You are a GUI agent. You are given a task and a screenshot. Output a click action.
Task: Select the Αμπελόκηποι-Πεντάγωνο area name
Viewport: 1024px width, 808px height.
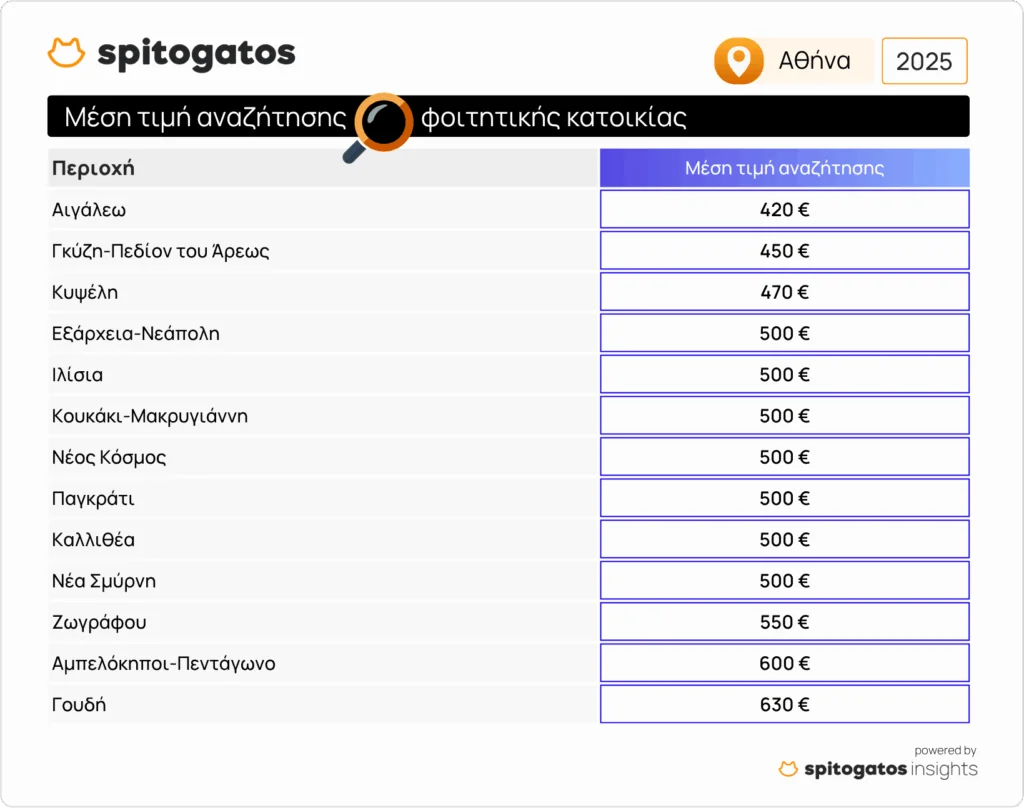(163, 663)
